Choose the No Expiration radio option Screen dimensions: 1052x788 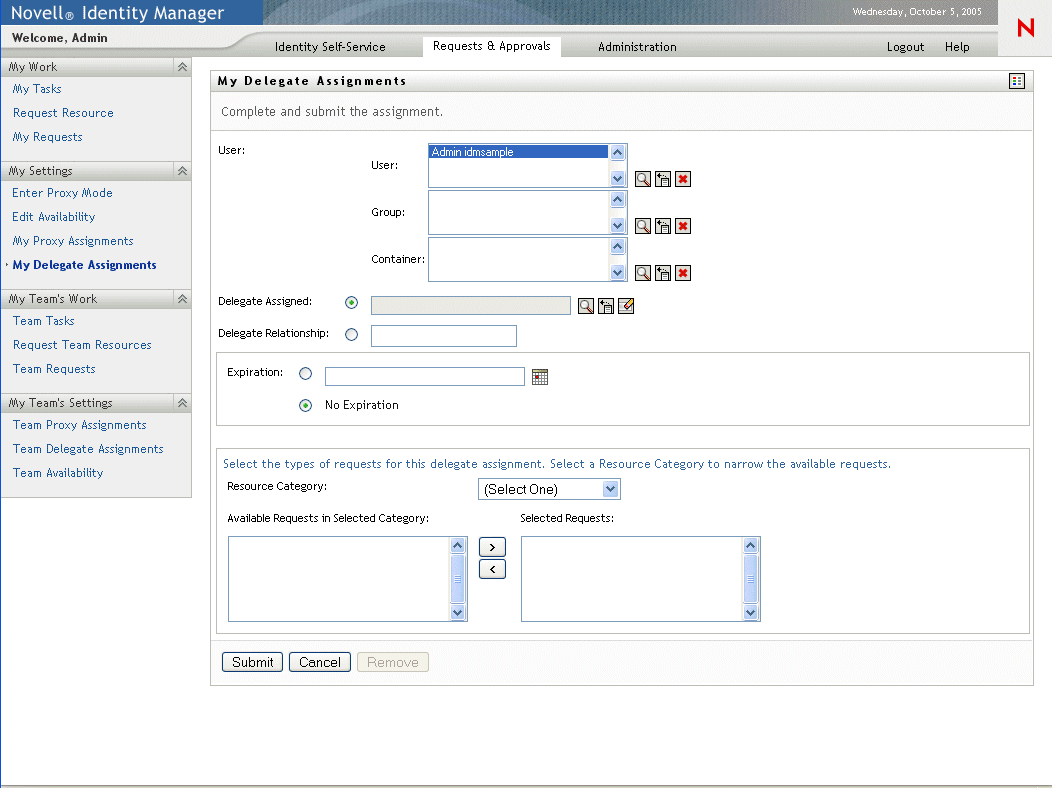click(306, 405)
